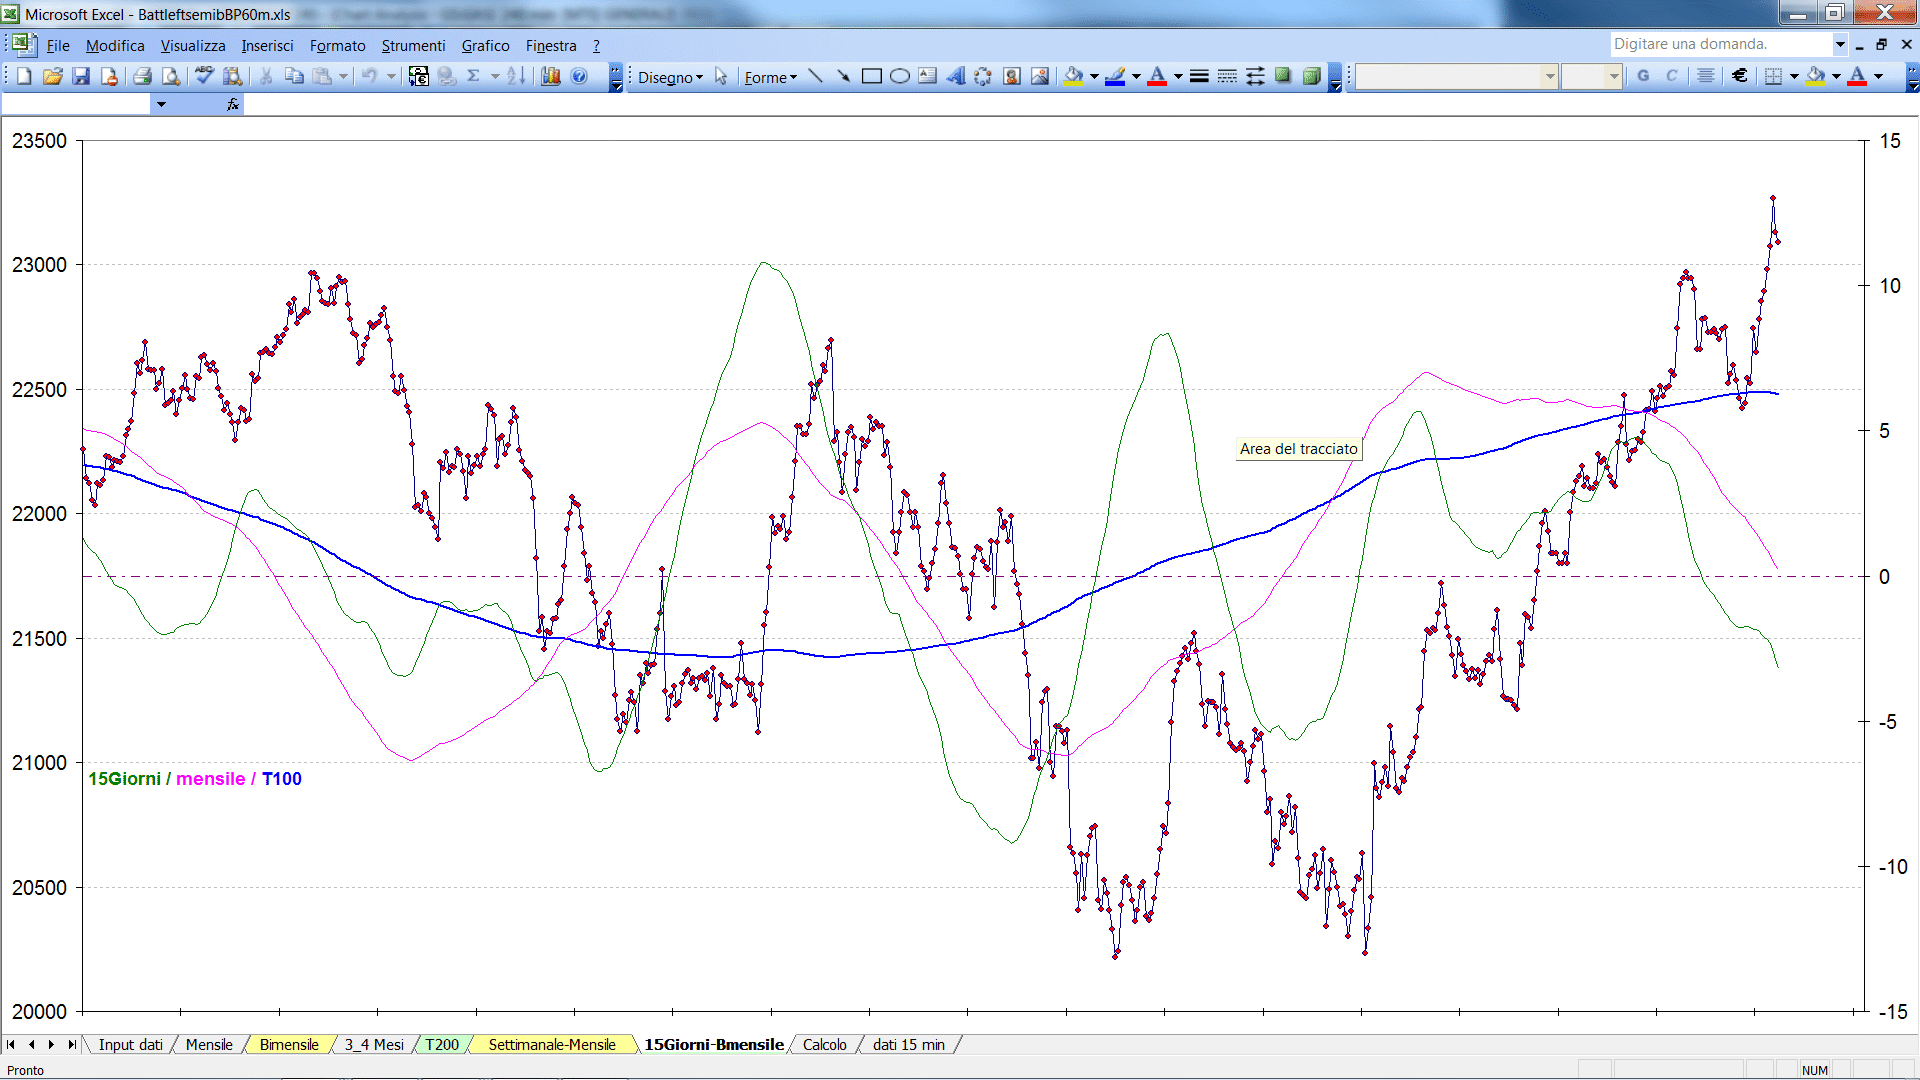Switch to the dati 15 min sheet tab
Viewport: 1920px width, 1080px height.
[908, 1045]
